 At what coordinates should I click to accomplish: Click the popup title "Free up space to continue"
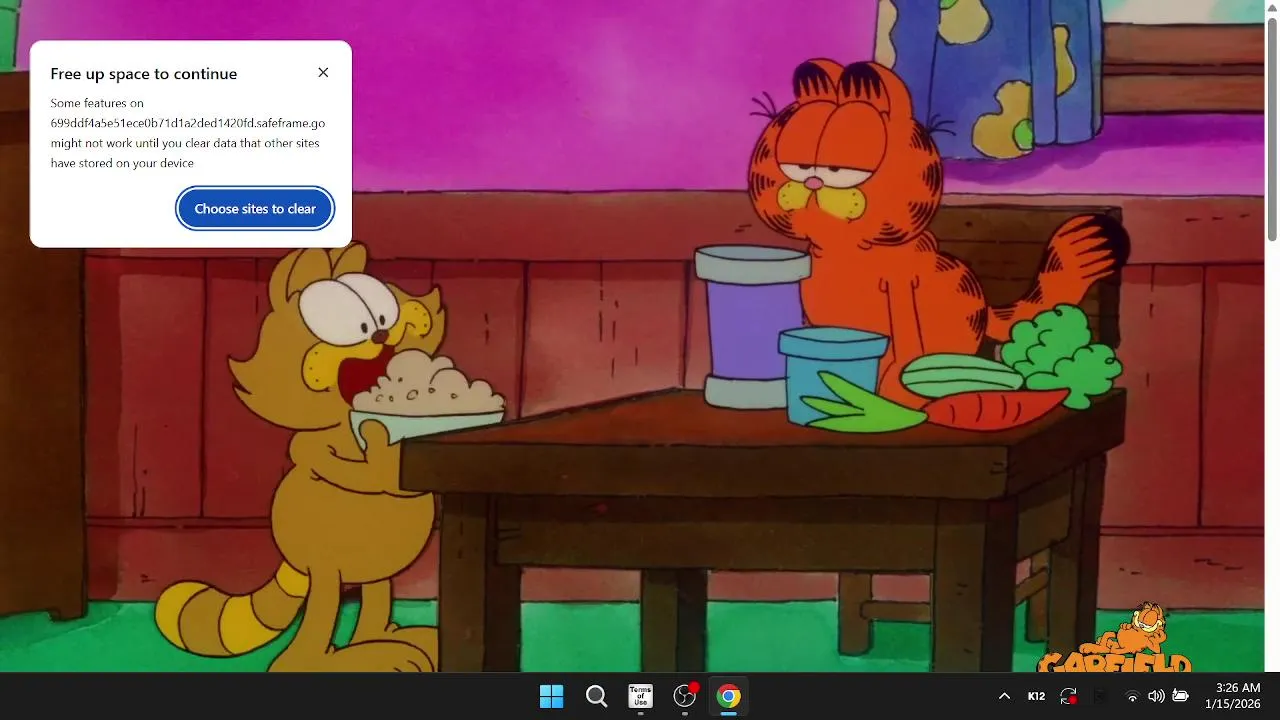click(144, 74)
